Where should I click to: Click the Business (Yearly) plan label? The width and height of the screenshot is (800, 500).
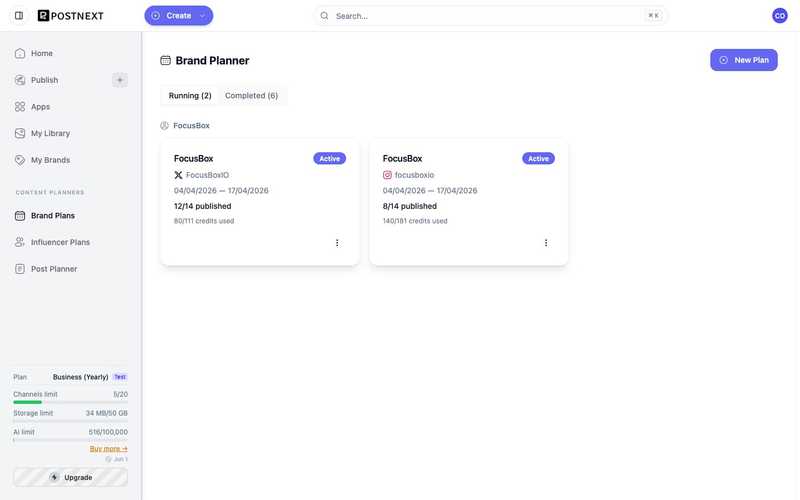[81, 377]
